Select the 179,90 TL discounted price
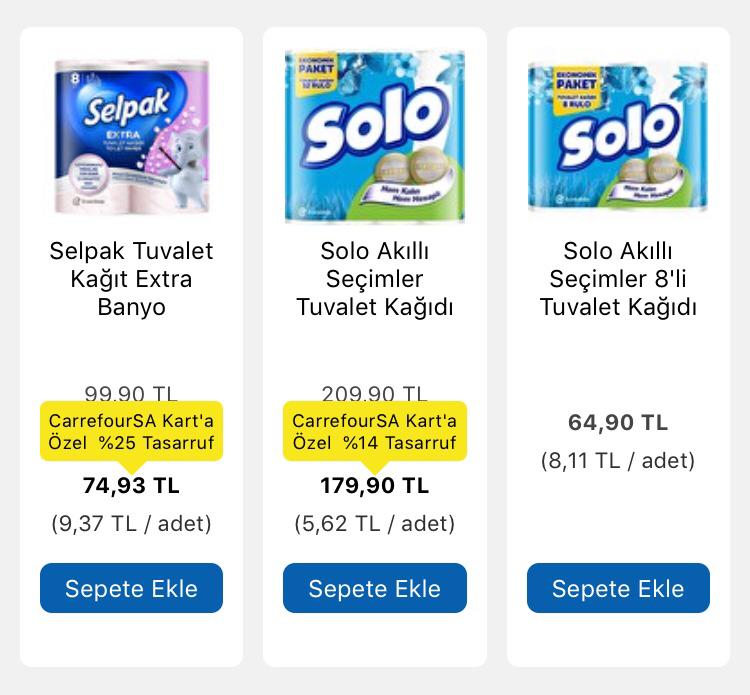This screenshot has height=695, width=750. tap(375, 486)
